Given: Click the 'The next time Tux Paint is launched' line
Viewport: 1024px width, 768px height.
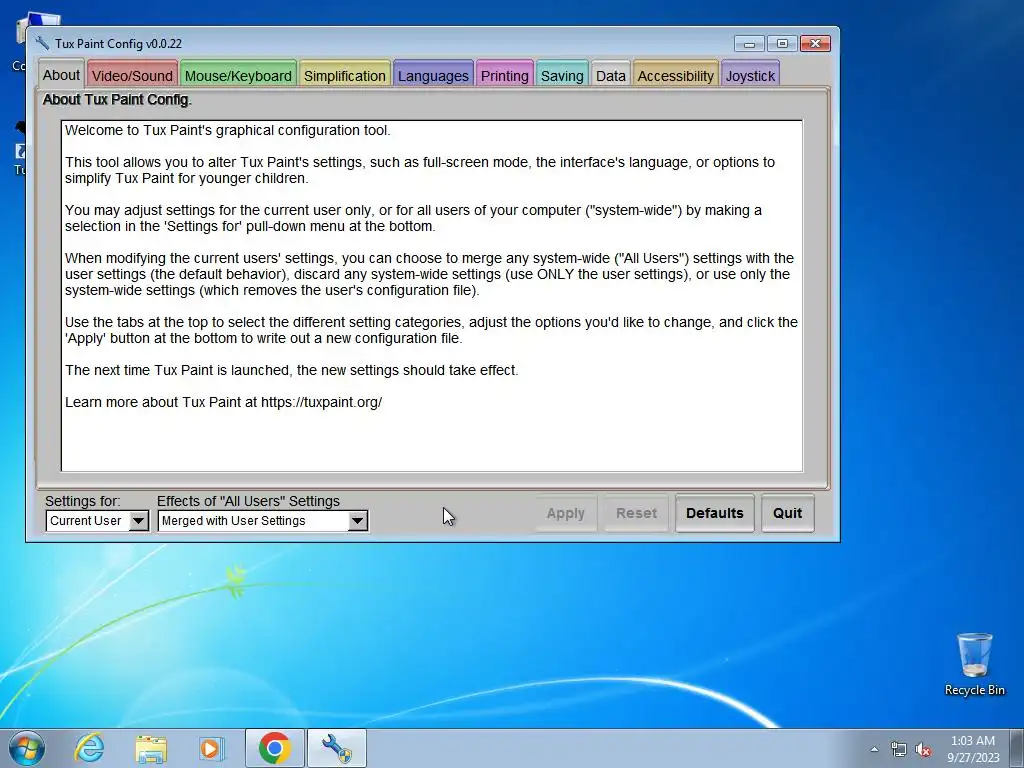Looking at the screenshot, I should pyautogui.click(x=291, y=370).
